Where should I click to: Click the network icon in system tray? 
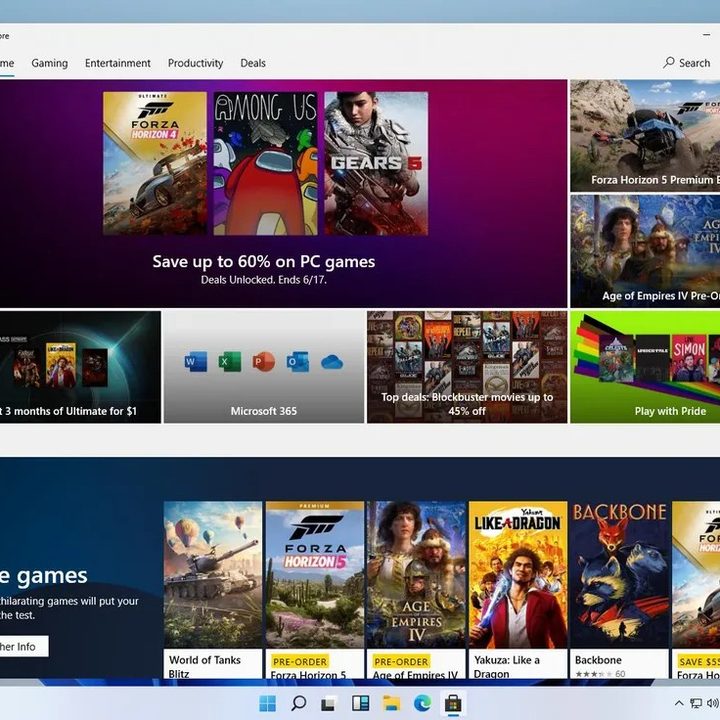(696, 703)
